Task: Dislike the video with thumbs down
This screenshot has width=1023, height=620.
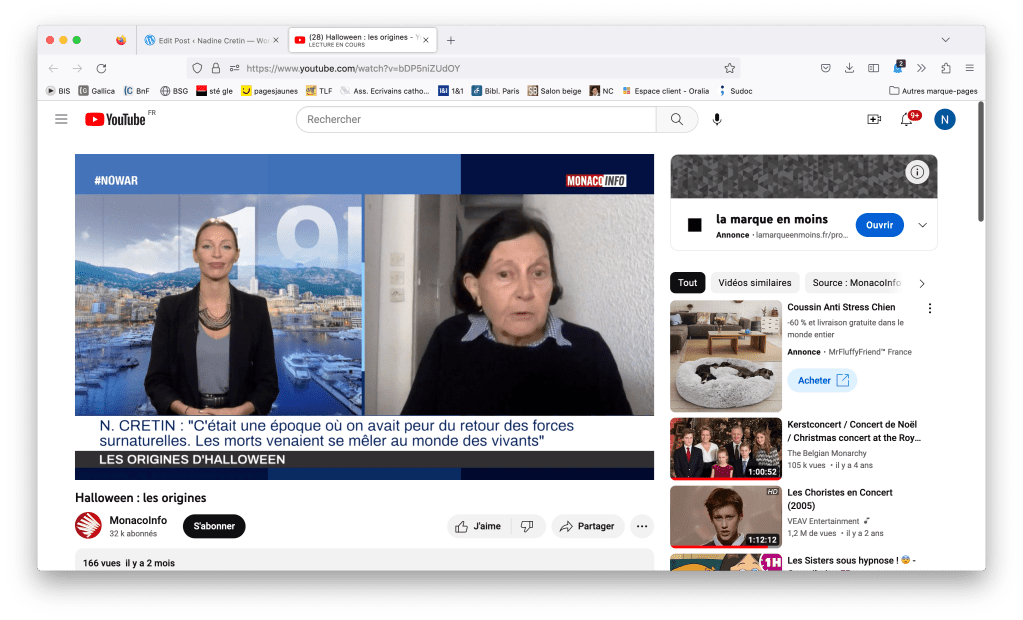Action: (527, 526)
